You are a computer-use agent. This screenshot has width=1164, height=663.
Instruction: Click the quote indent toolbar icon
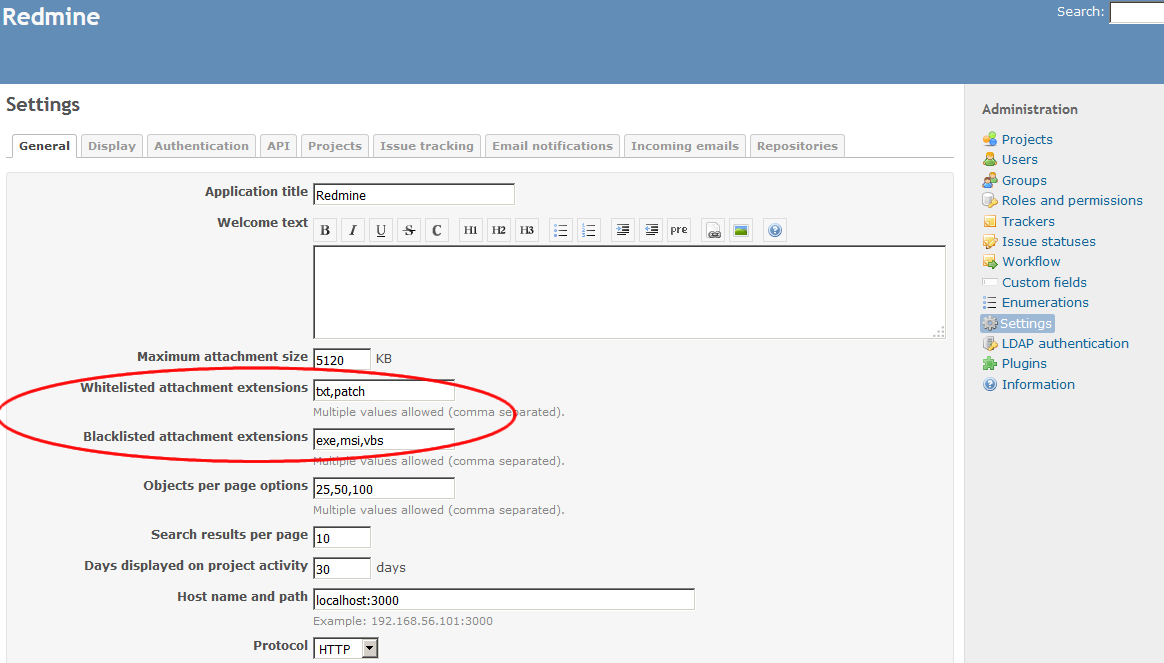tap(623, 230)
